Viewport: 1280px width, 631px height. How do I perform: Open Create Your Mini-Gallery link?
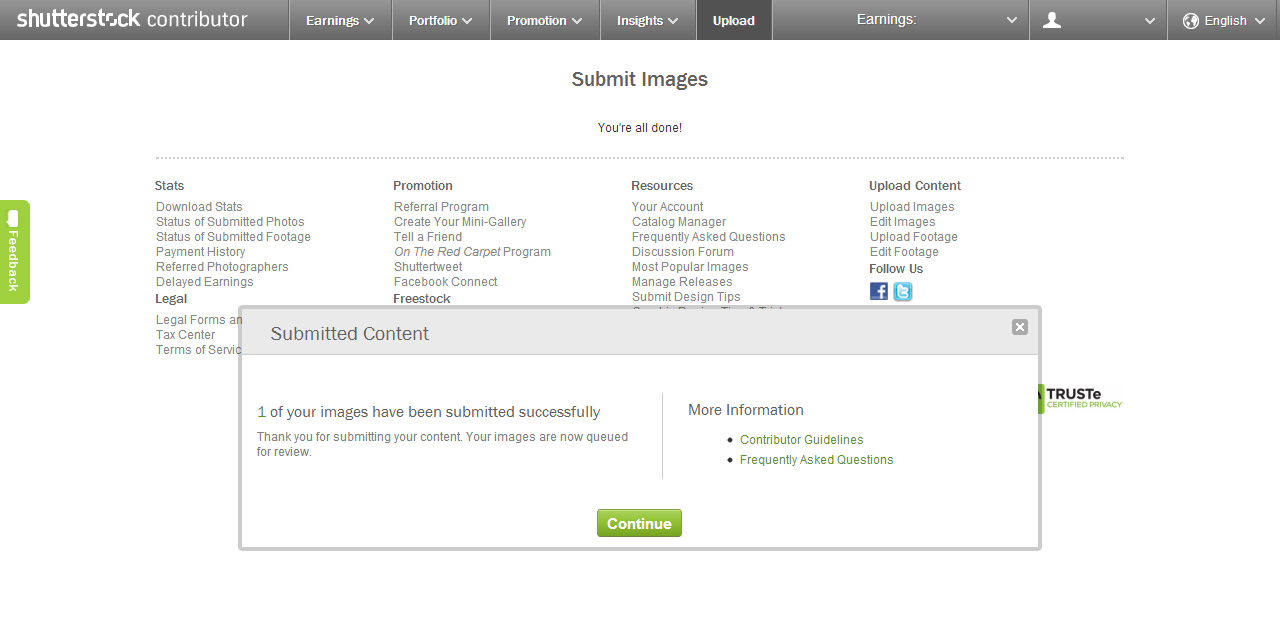tap(460, 222)
